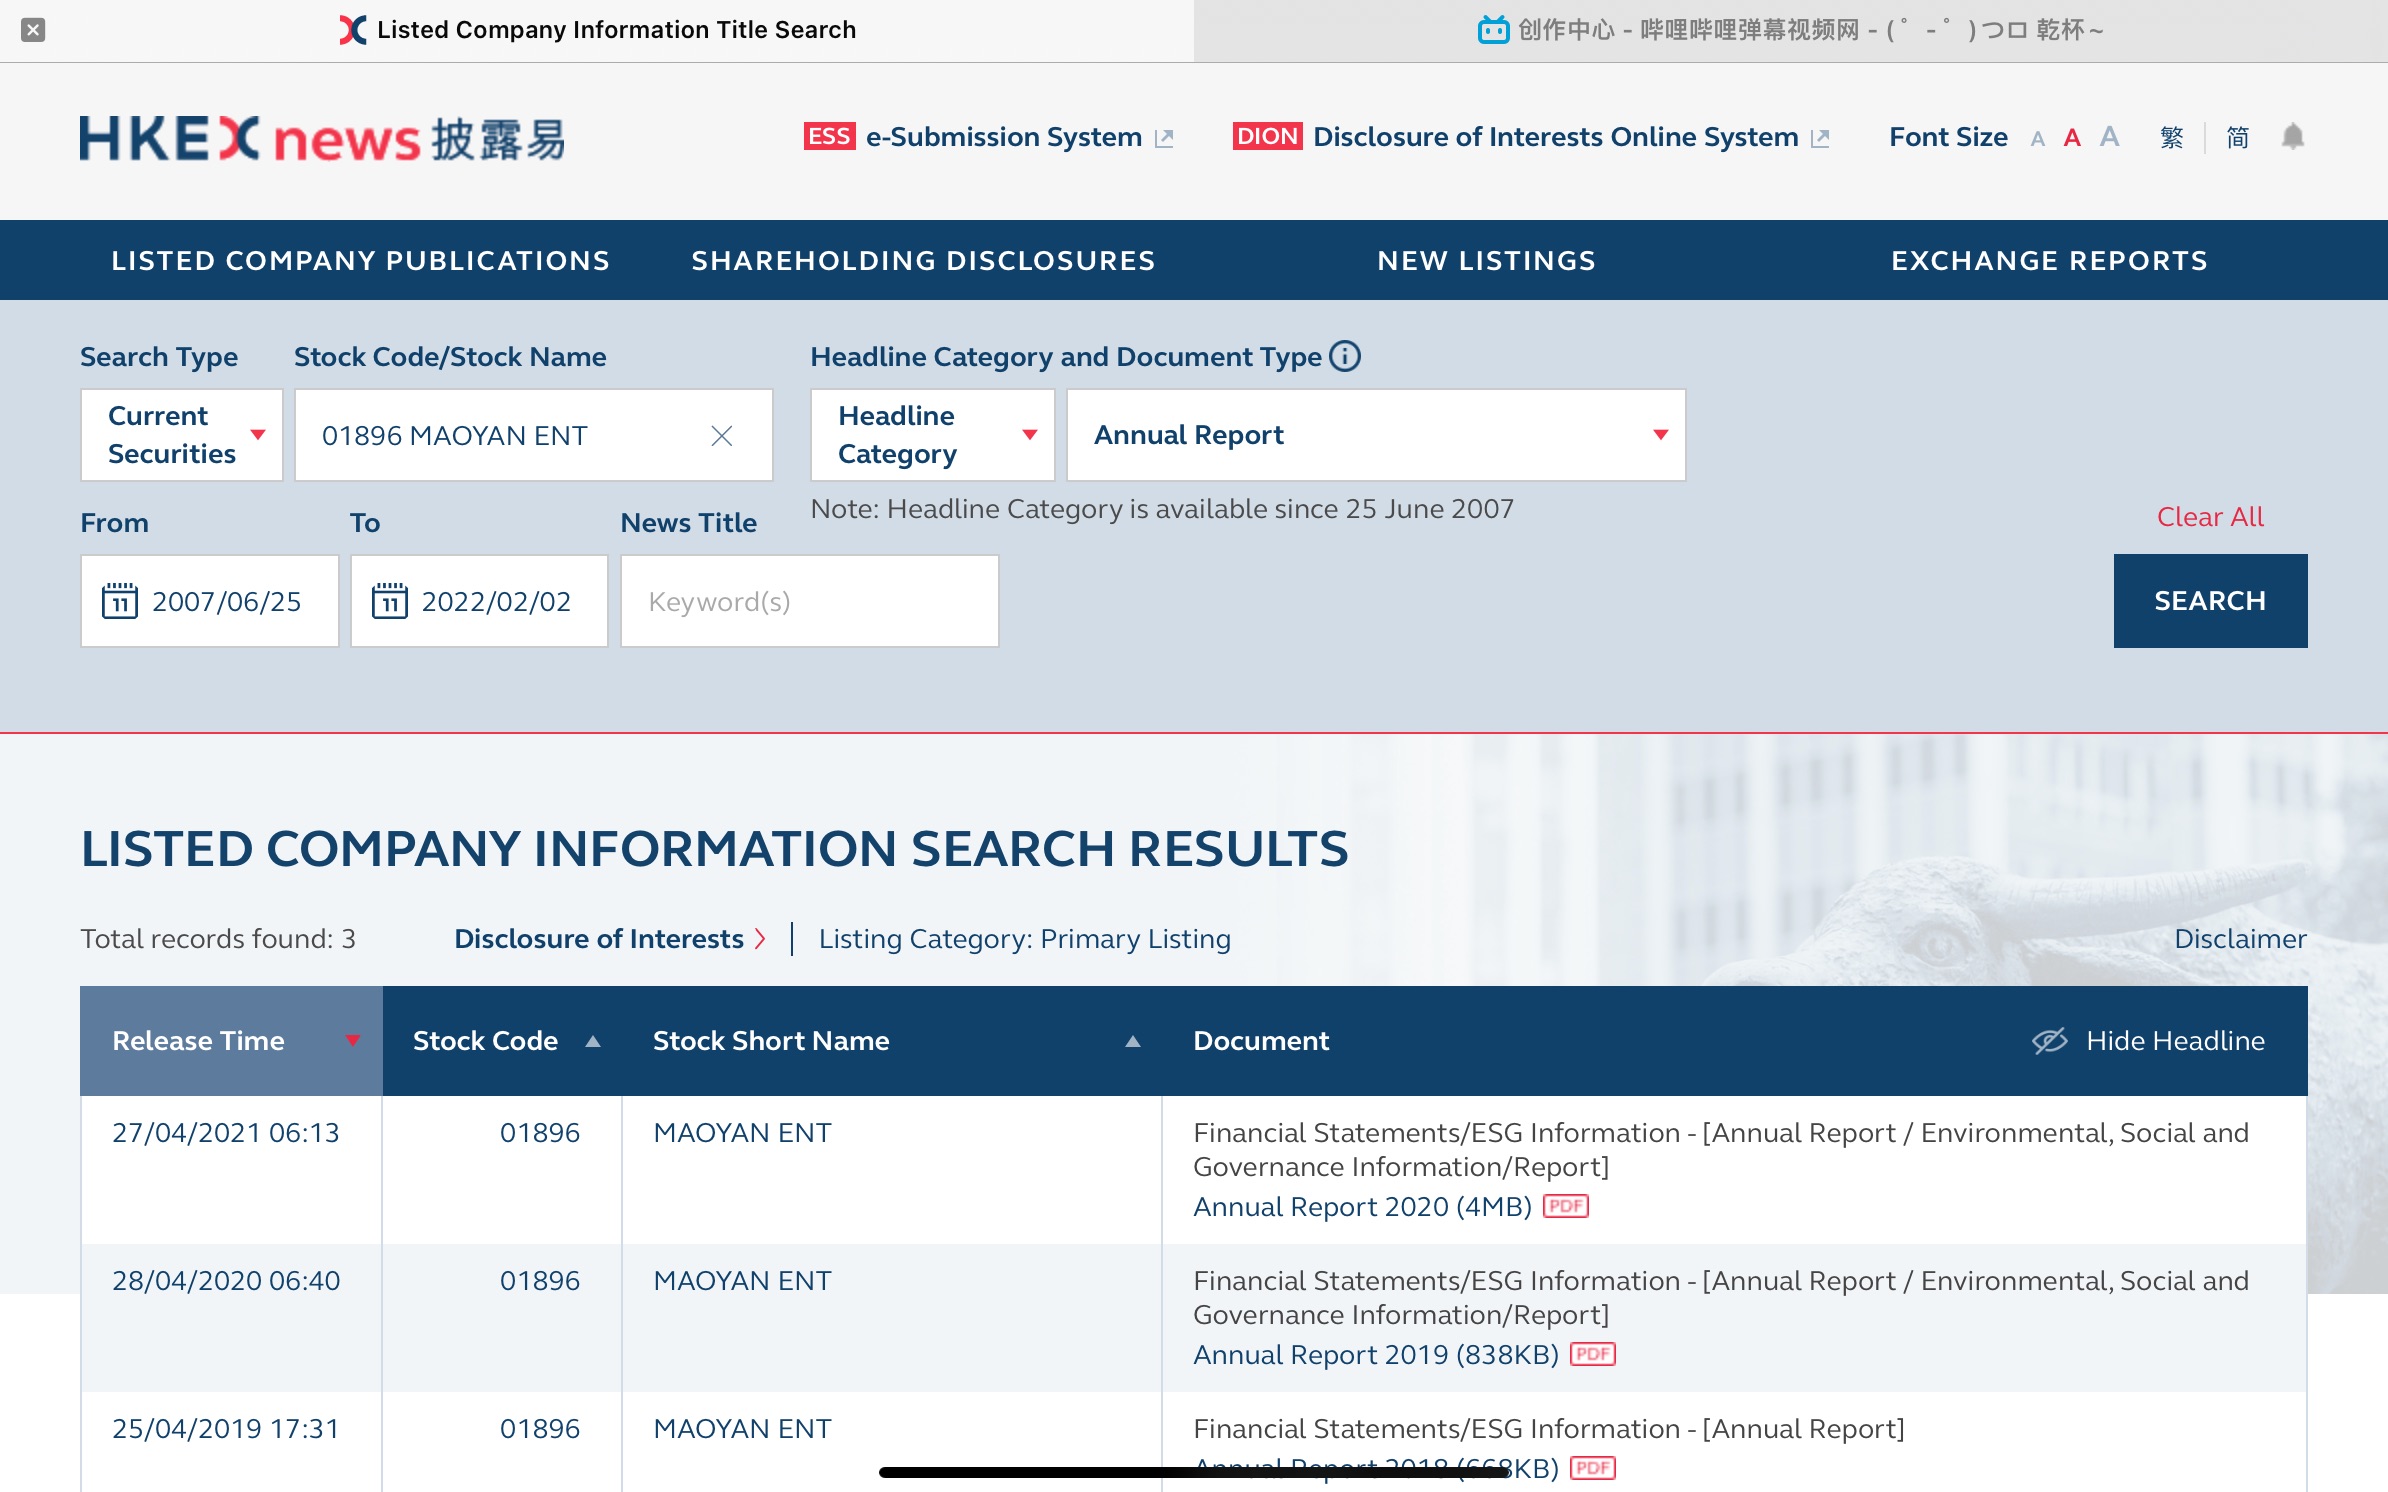Switch to the Listed Company Information Title Search tab
2388x1492 pixels.
[597, 30]
